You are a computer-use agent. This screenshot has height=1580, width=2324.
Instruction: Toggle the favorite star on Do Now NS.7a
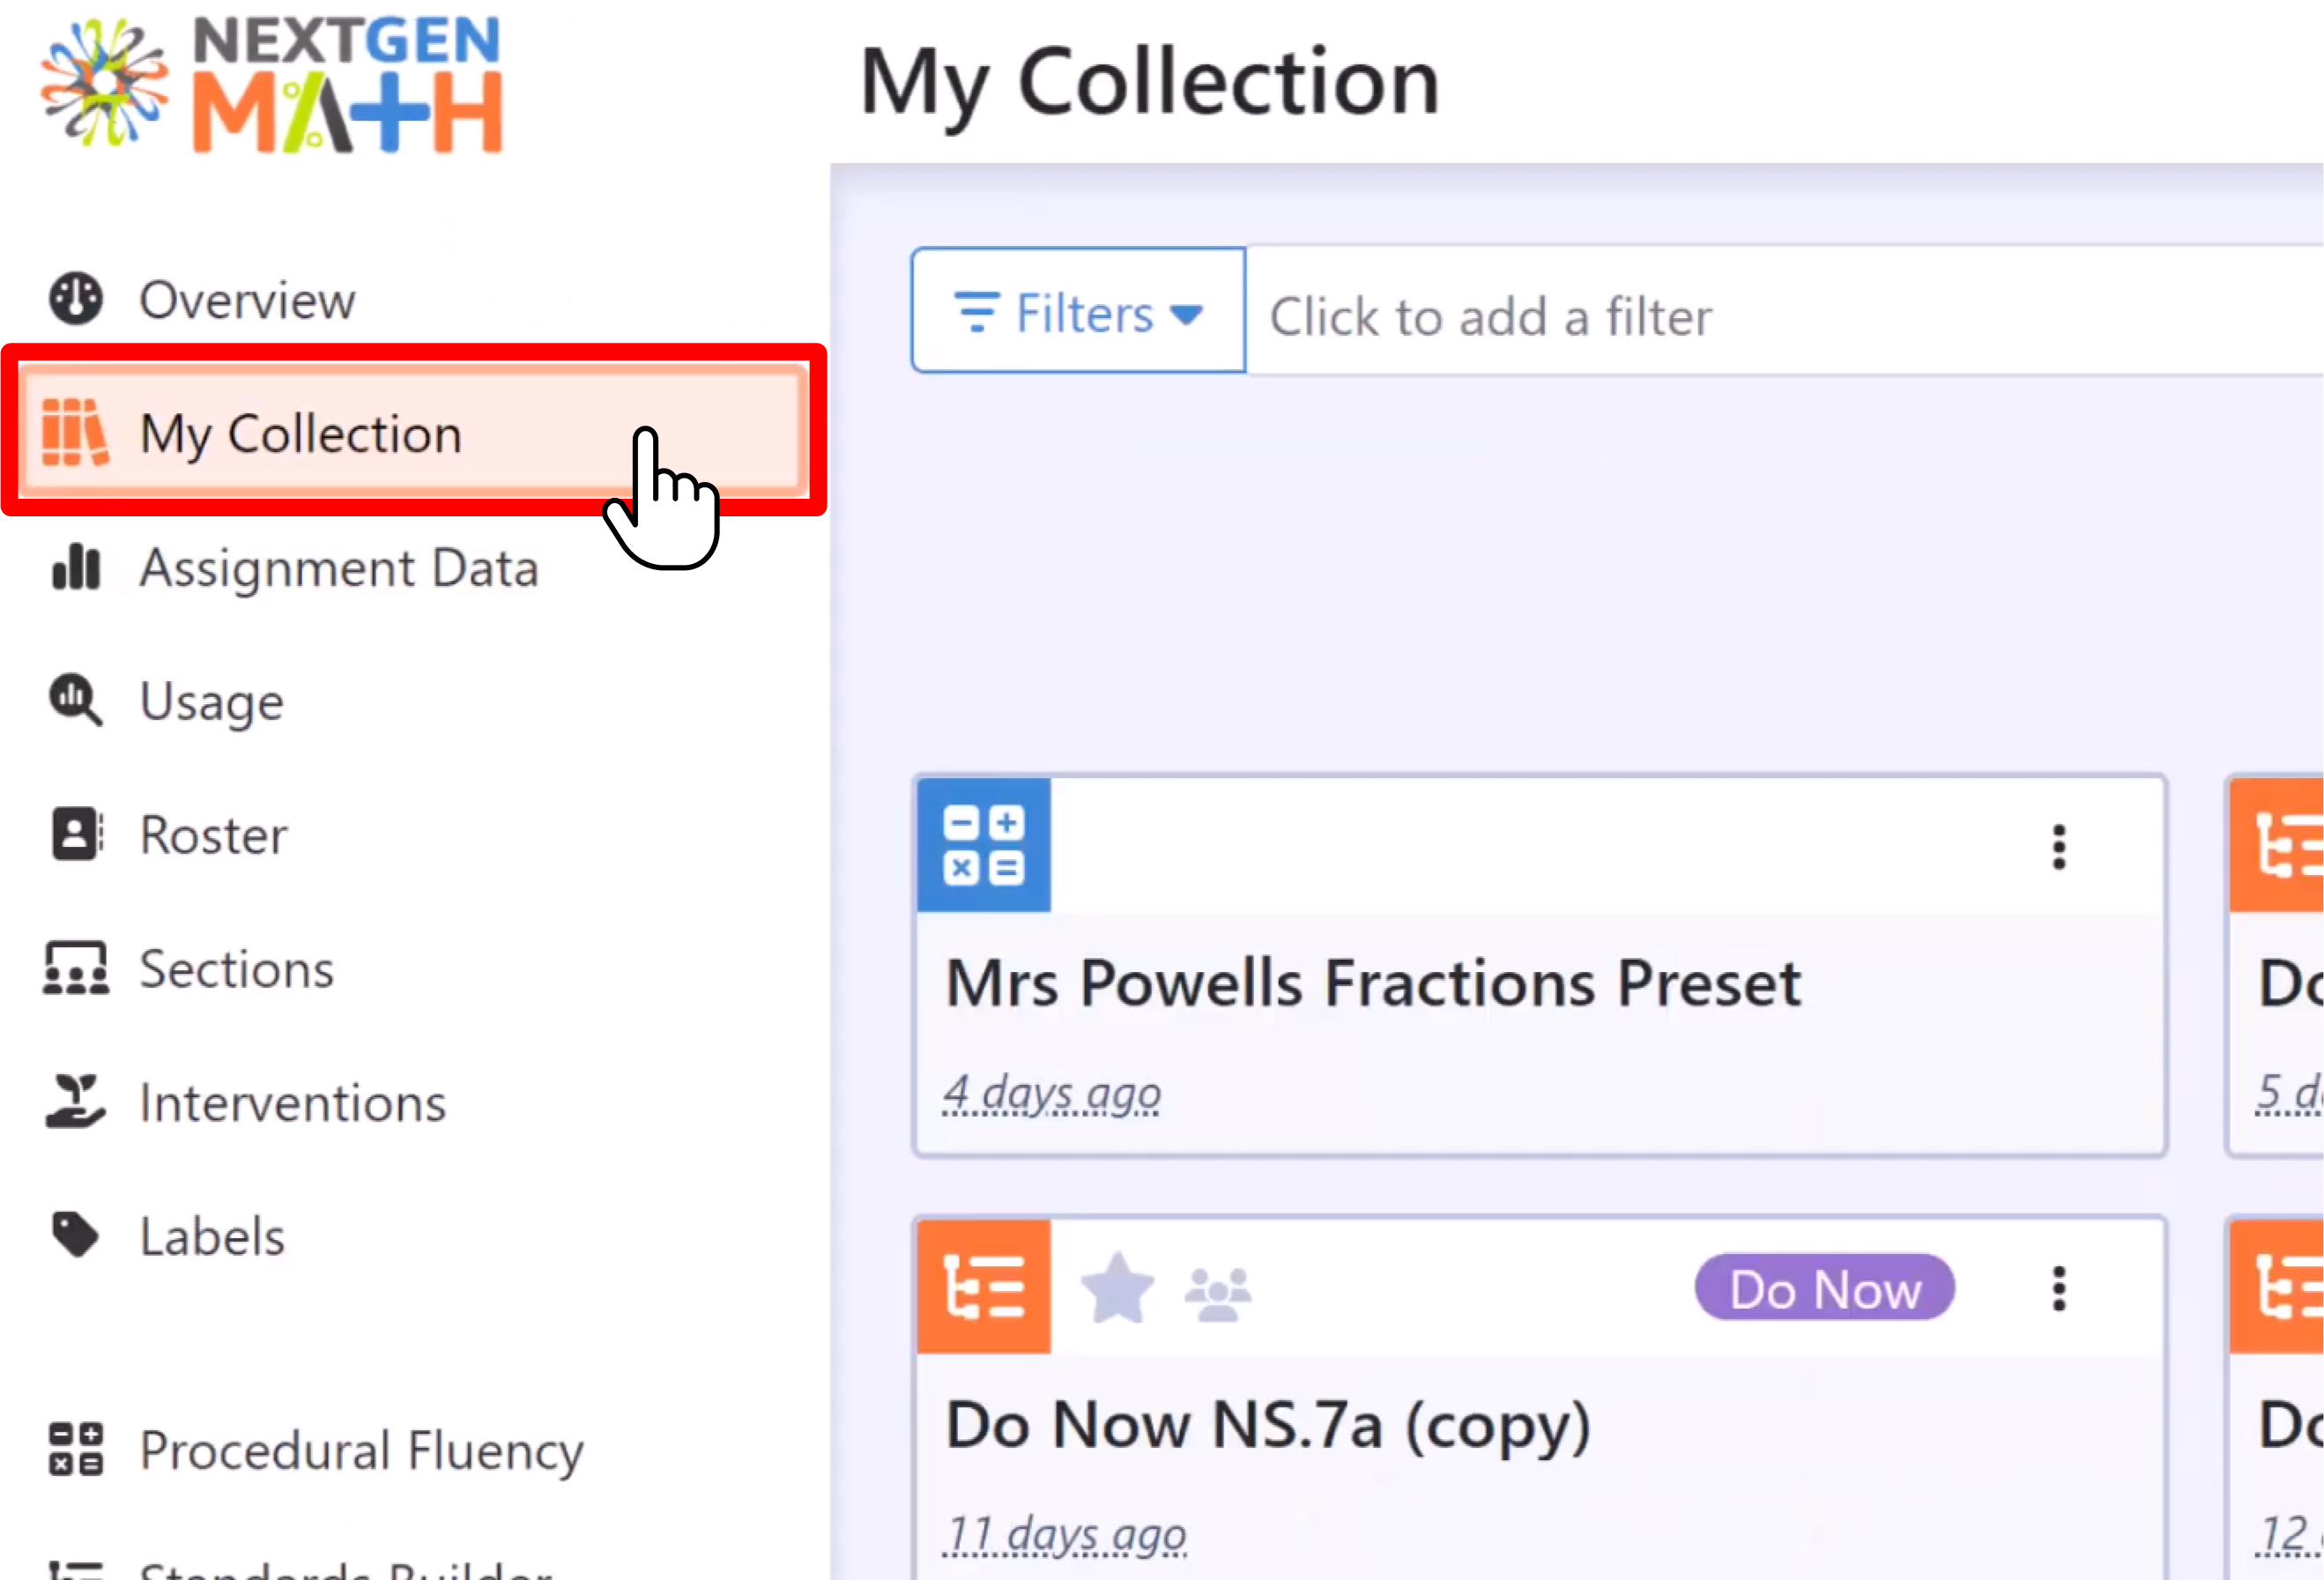click(1118, 1288)
